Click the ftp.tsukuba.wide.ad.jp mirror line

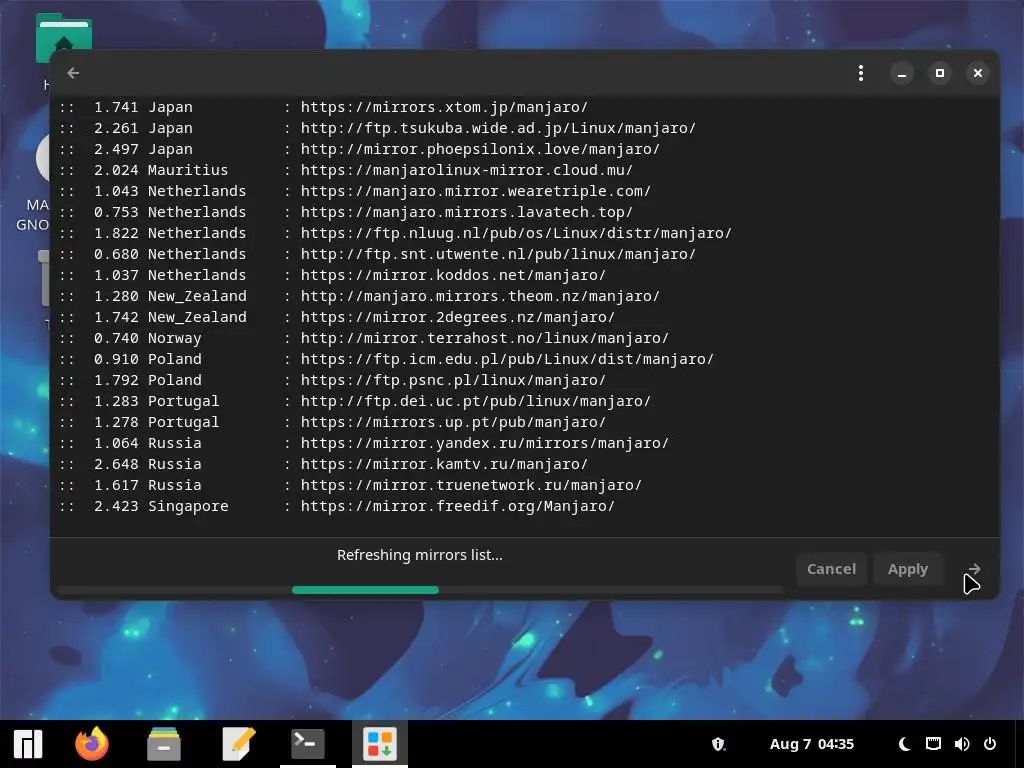377,128
